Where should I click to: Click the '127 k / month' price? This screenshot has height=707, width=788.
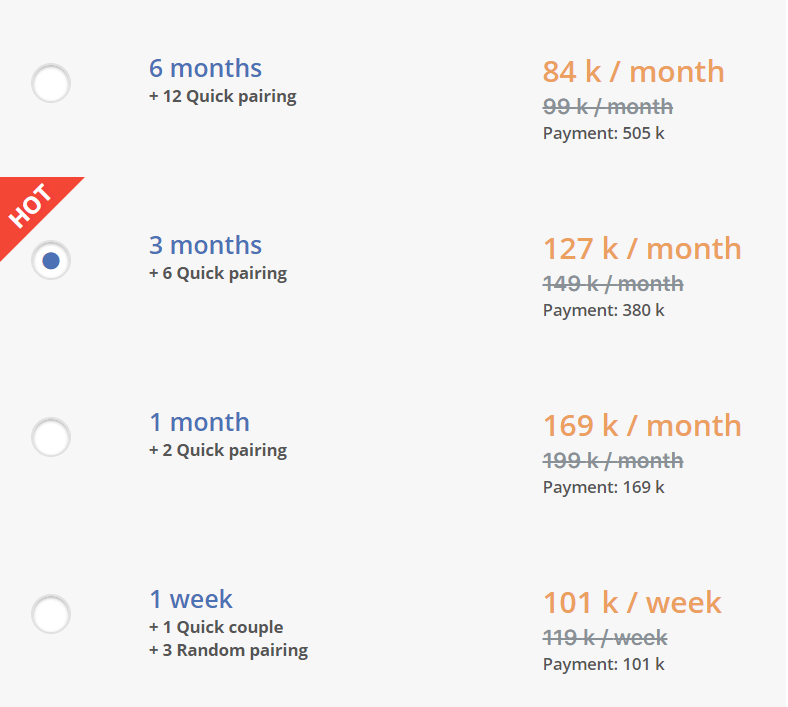click(642, 249)
